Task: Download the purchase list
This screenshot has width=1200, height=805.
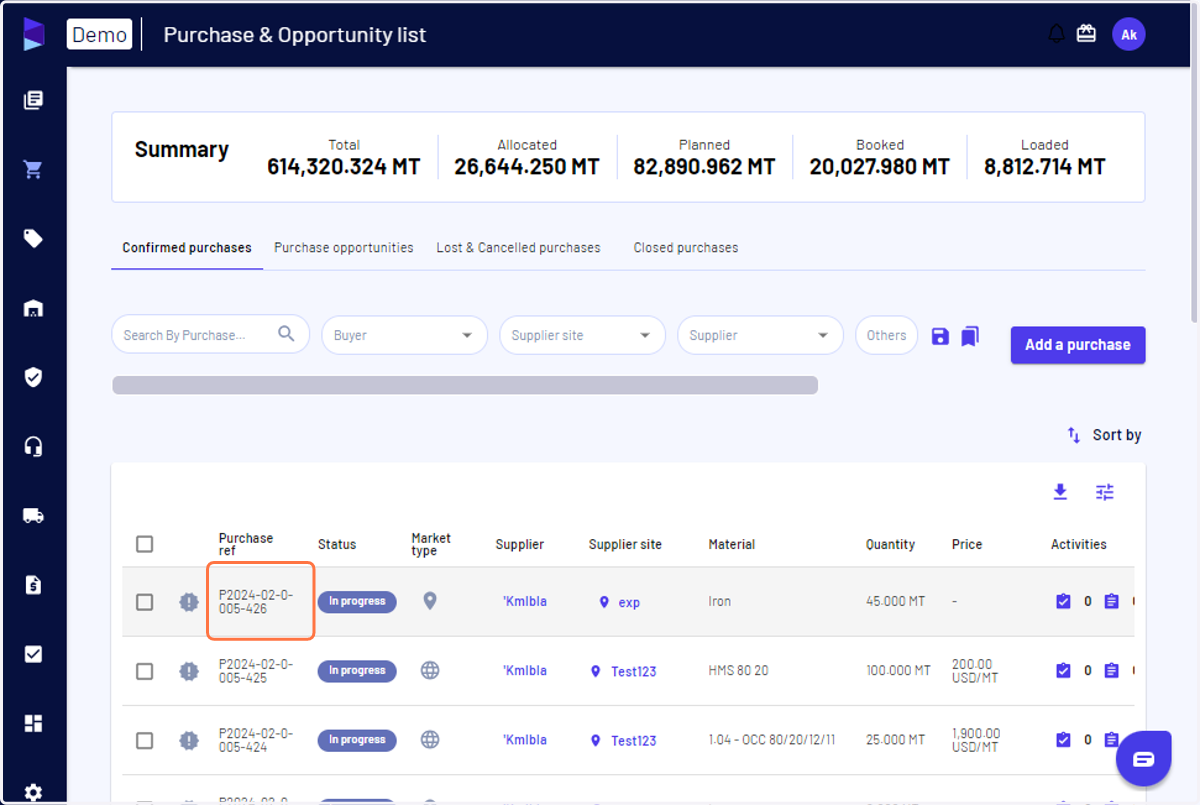Action: (1060, 491)
